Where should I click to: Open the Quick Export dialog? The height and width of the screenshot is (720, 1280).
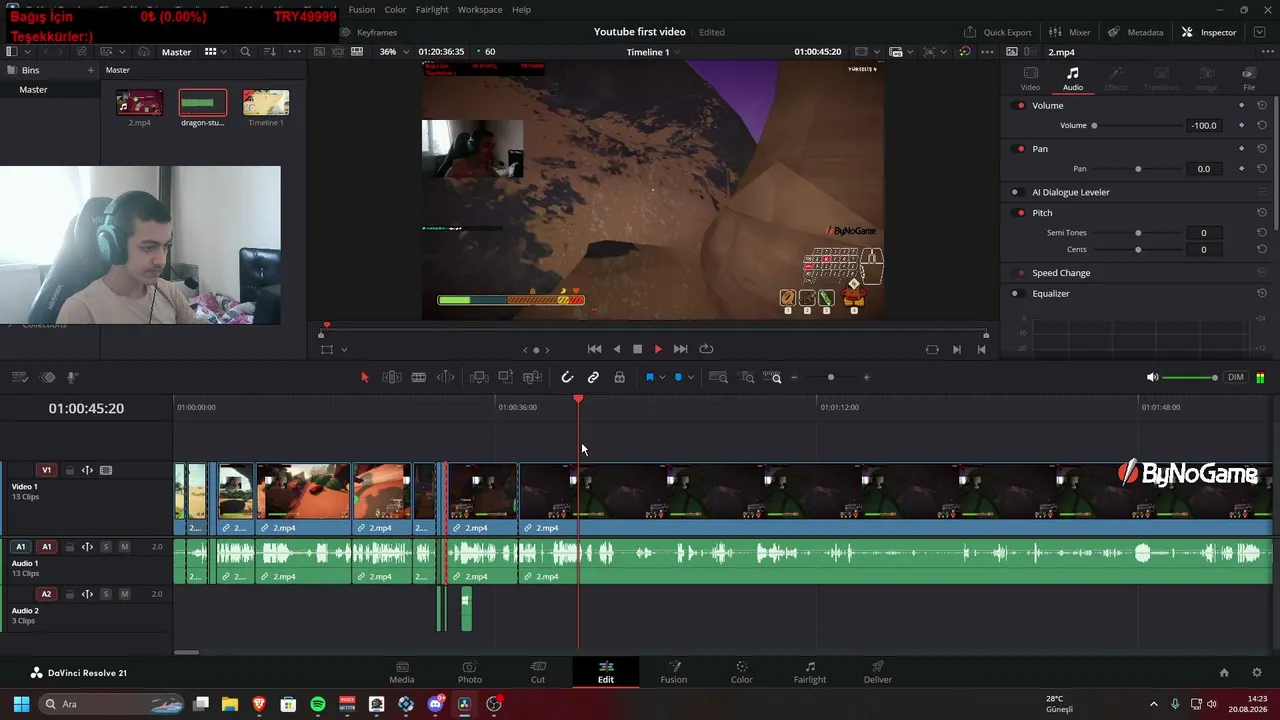point(998,32)
